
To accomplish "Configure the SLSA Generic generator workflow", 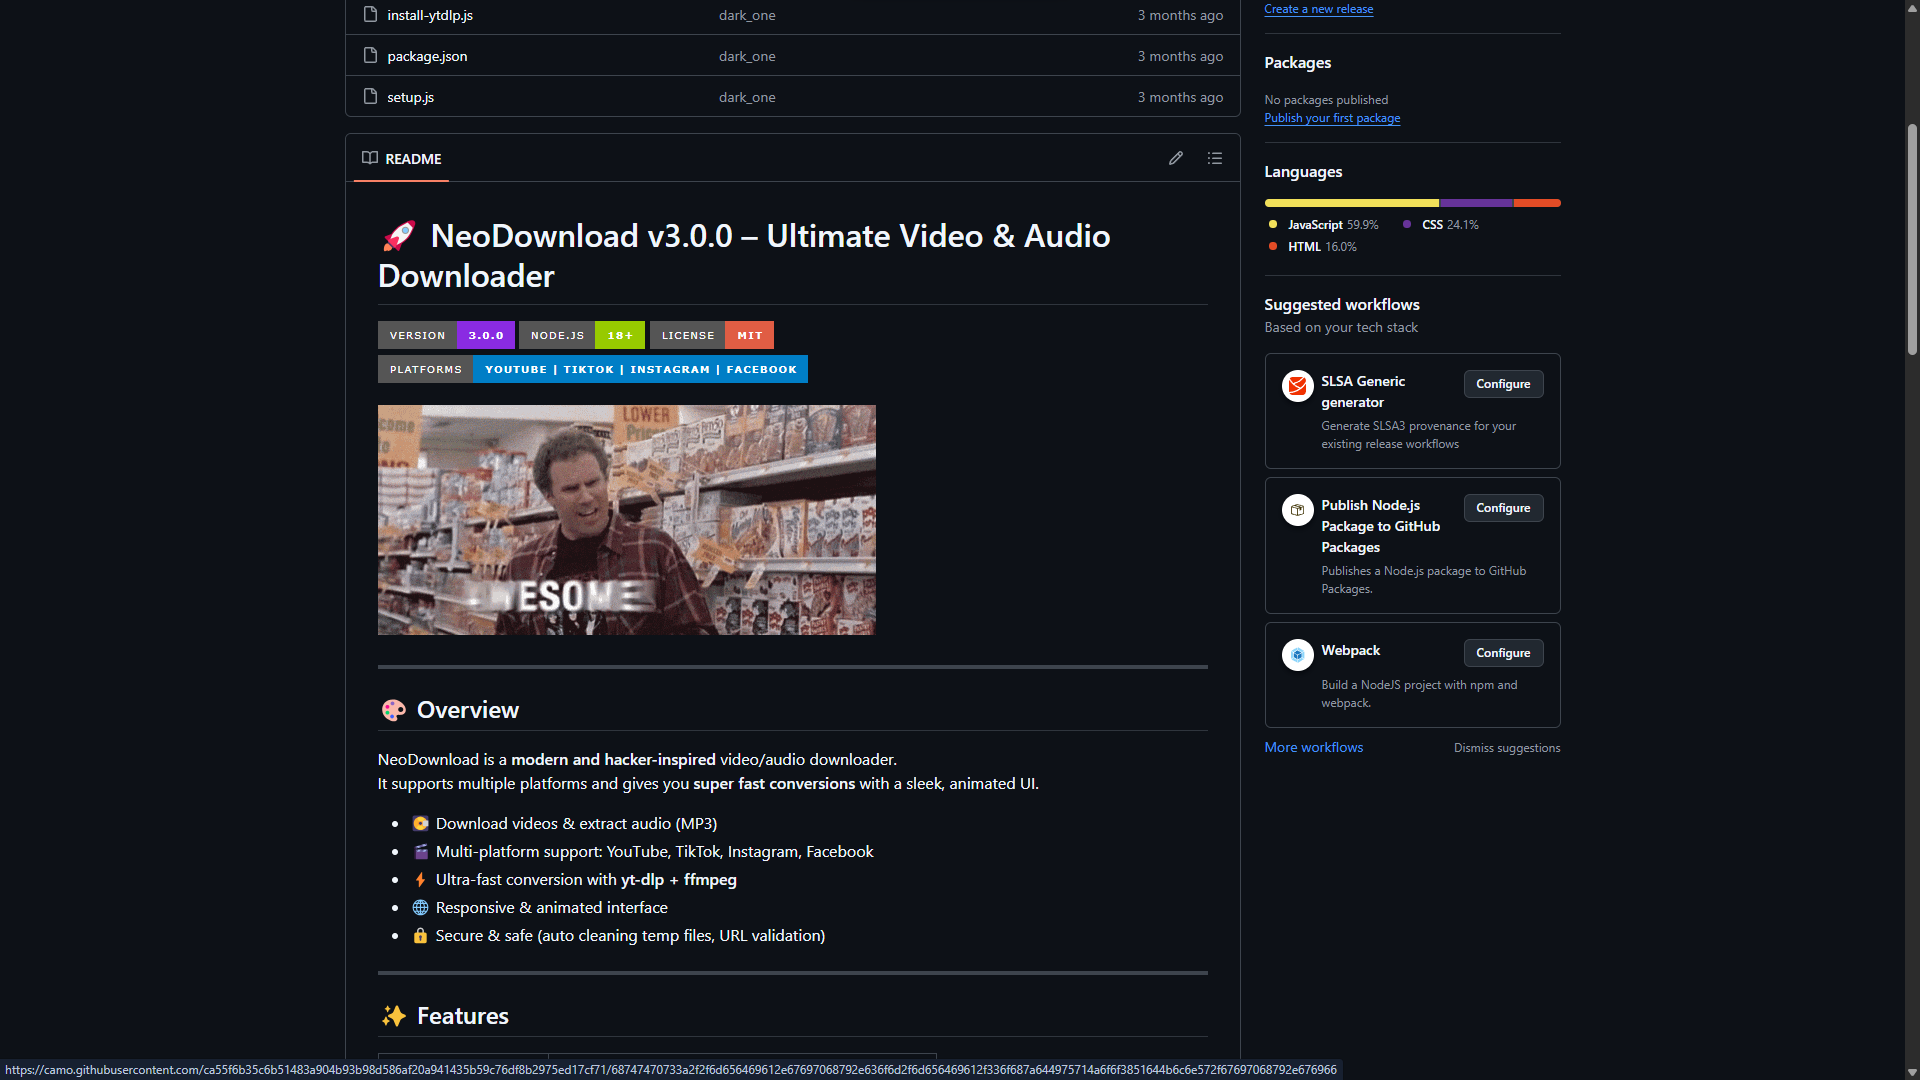I will pyautogui.click(x=1502, y=384).
